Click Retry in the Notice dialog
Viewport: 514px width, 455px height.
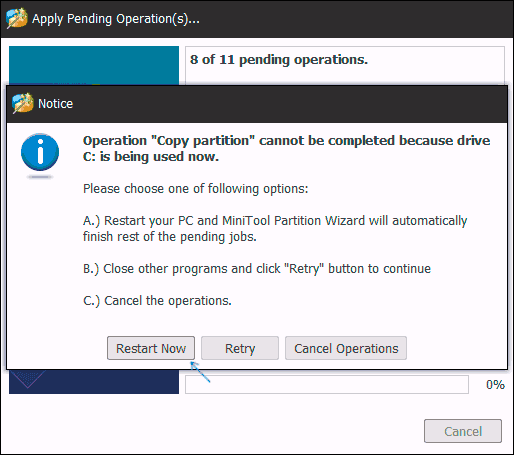click(240, 348)
